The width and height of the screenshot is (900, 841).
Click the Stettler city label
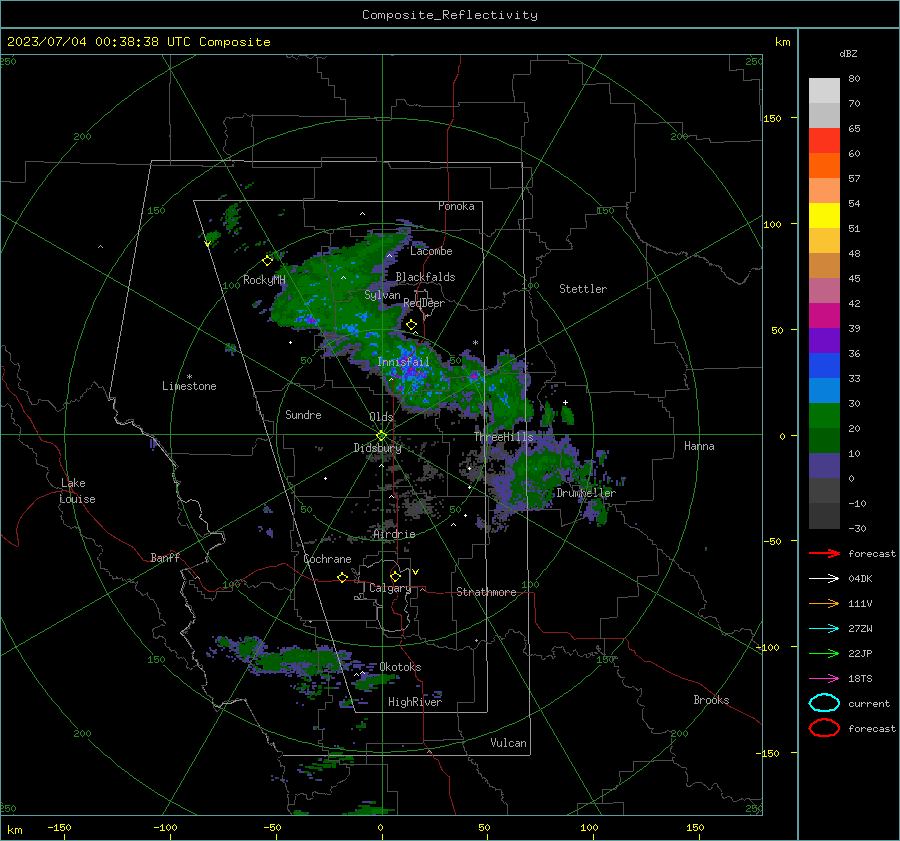pyautogui.click(x=583, y=289)
